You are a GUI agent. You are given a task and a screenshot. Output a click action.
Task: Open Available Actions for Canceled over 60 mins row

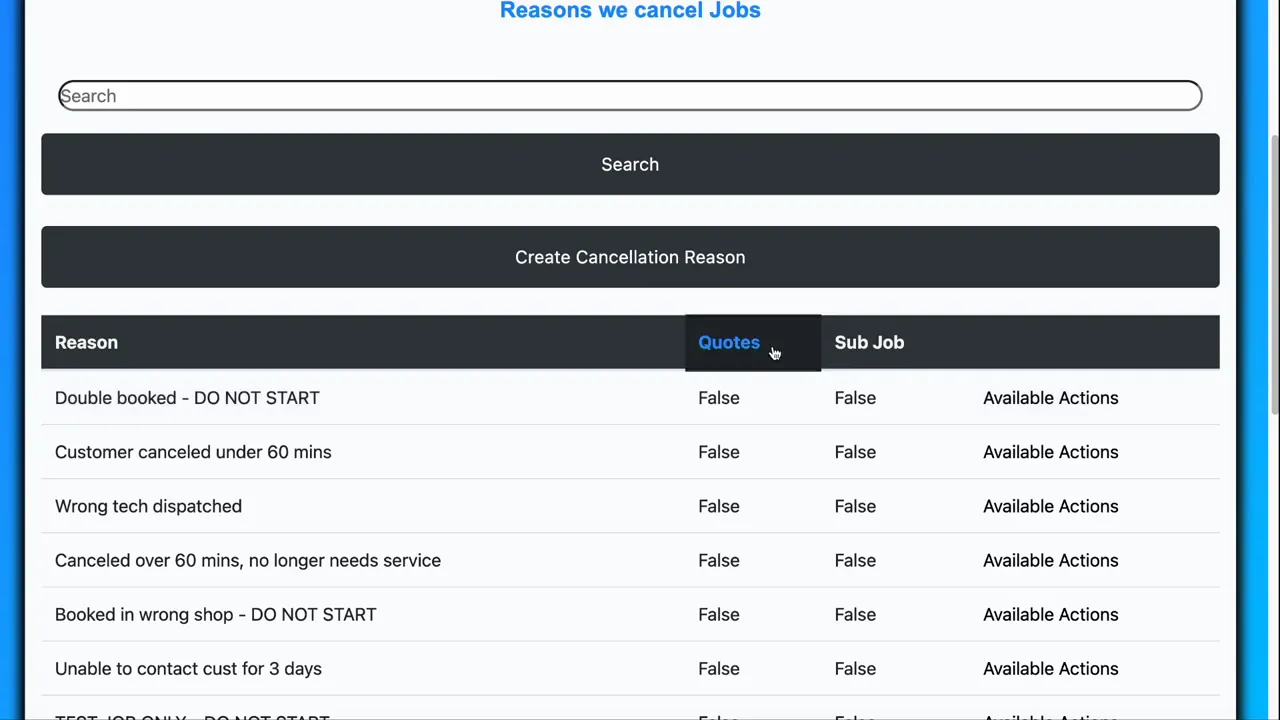point(1050,560)
